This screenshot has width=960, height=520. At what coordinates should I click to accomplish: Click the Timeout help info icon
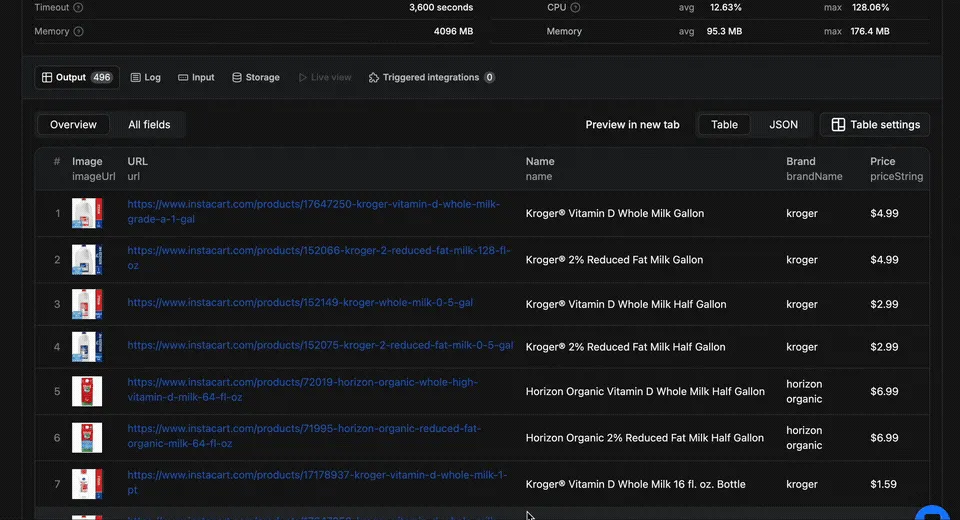(x=79, y=8)
